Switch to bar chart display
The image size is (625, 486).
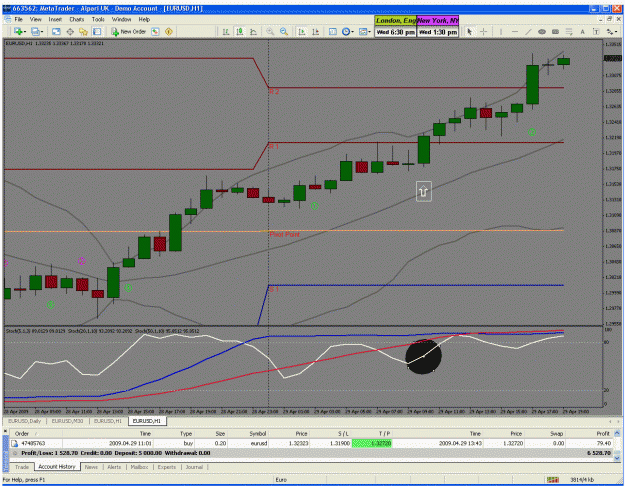[226, 31]
